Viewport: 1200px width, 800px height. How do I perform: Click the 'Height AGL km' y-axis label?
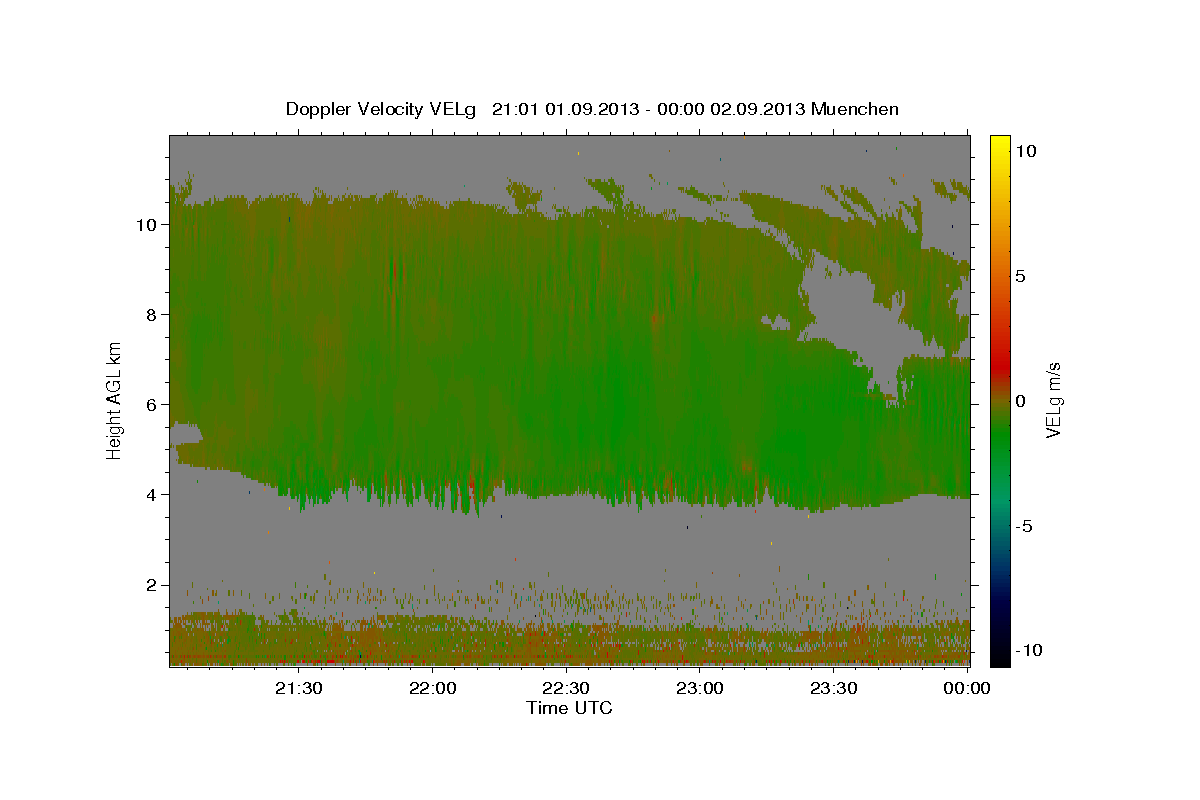click(x=115, y=400)
